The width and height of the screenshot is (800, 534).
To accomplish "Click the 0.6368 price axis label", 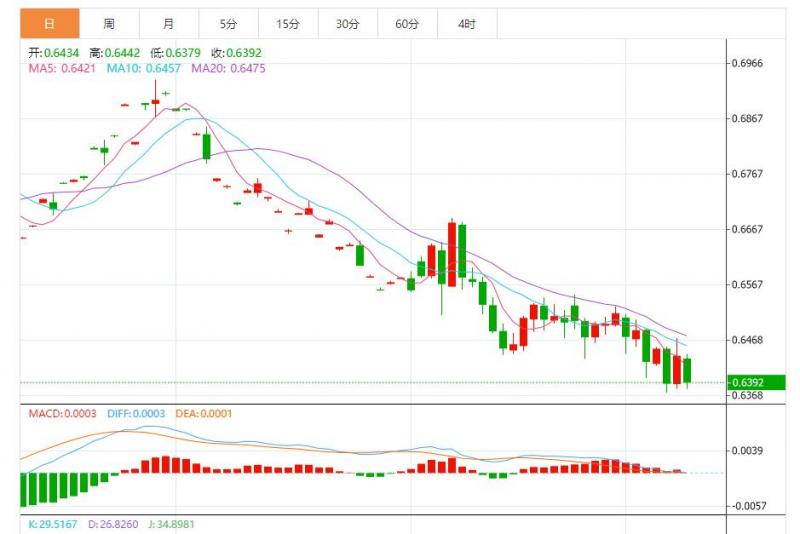I will [747, 396].
